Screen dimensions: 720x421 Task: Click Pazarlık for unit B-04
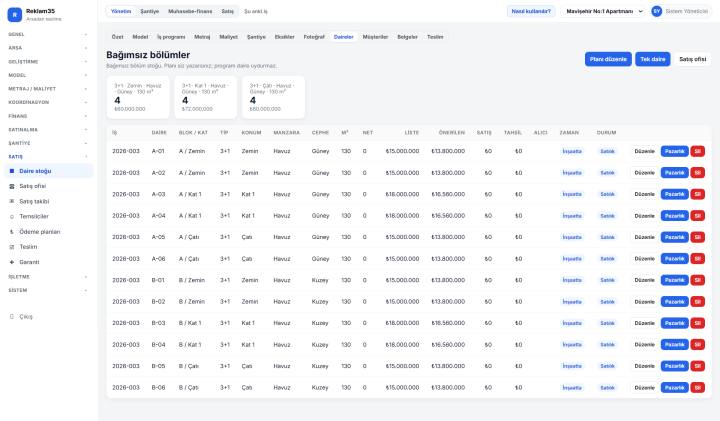point(675,345)
